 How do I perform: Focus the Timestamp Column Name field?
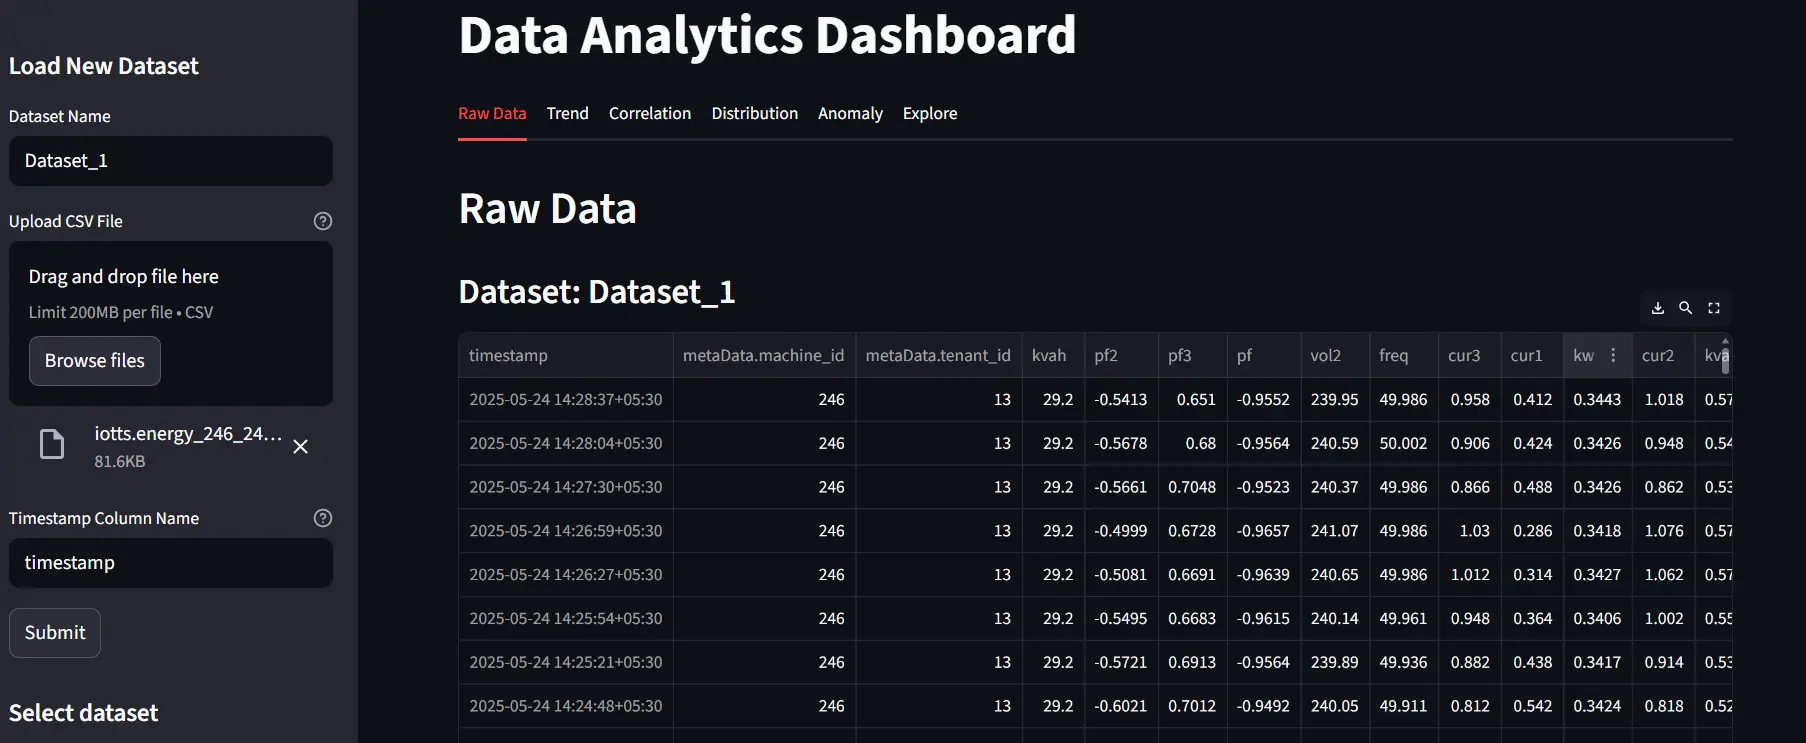pyautogui.click(x=171, y=563)
